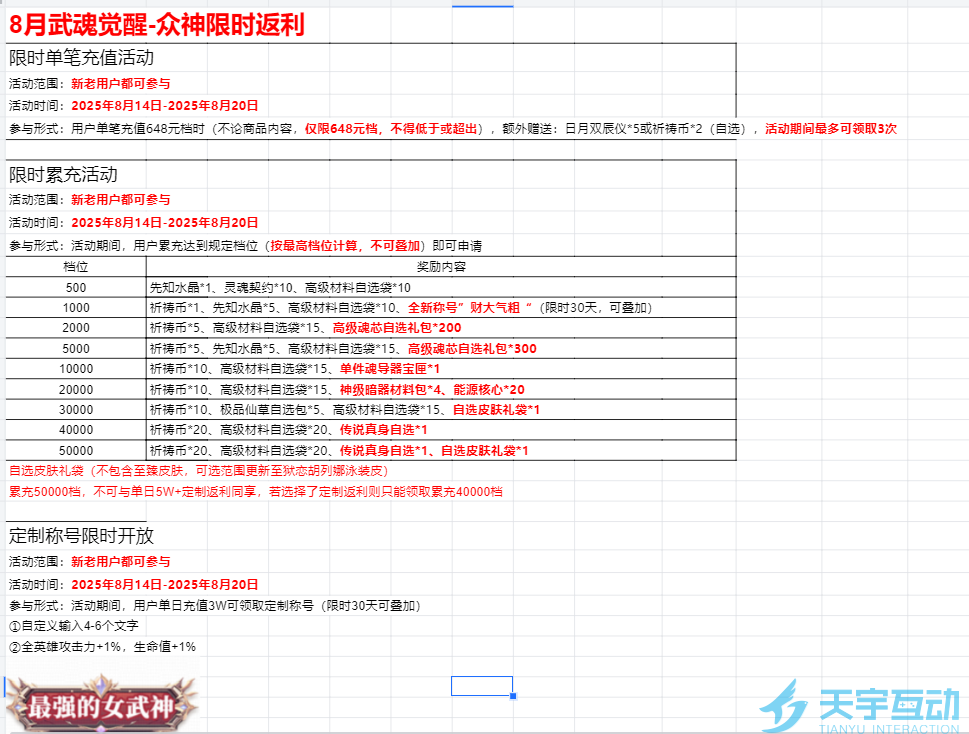969x734 pixels.
Task: Click reward text "全新称号"财大气粗""
Action: [470, 308]
